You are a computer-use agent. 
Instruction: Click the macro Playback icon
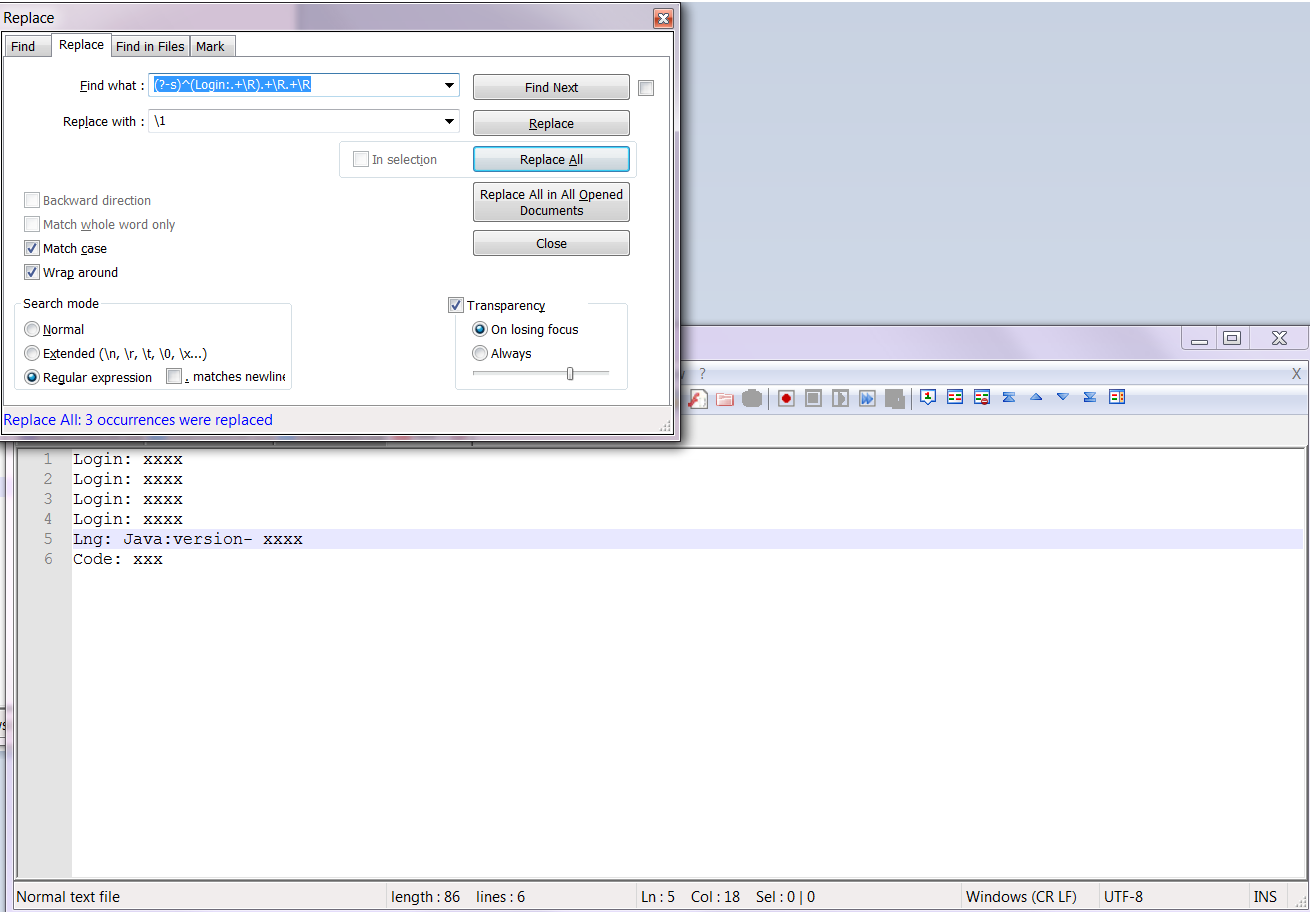pyautogui.click(x=840, y=398)
